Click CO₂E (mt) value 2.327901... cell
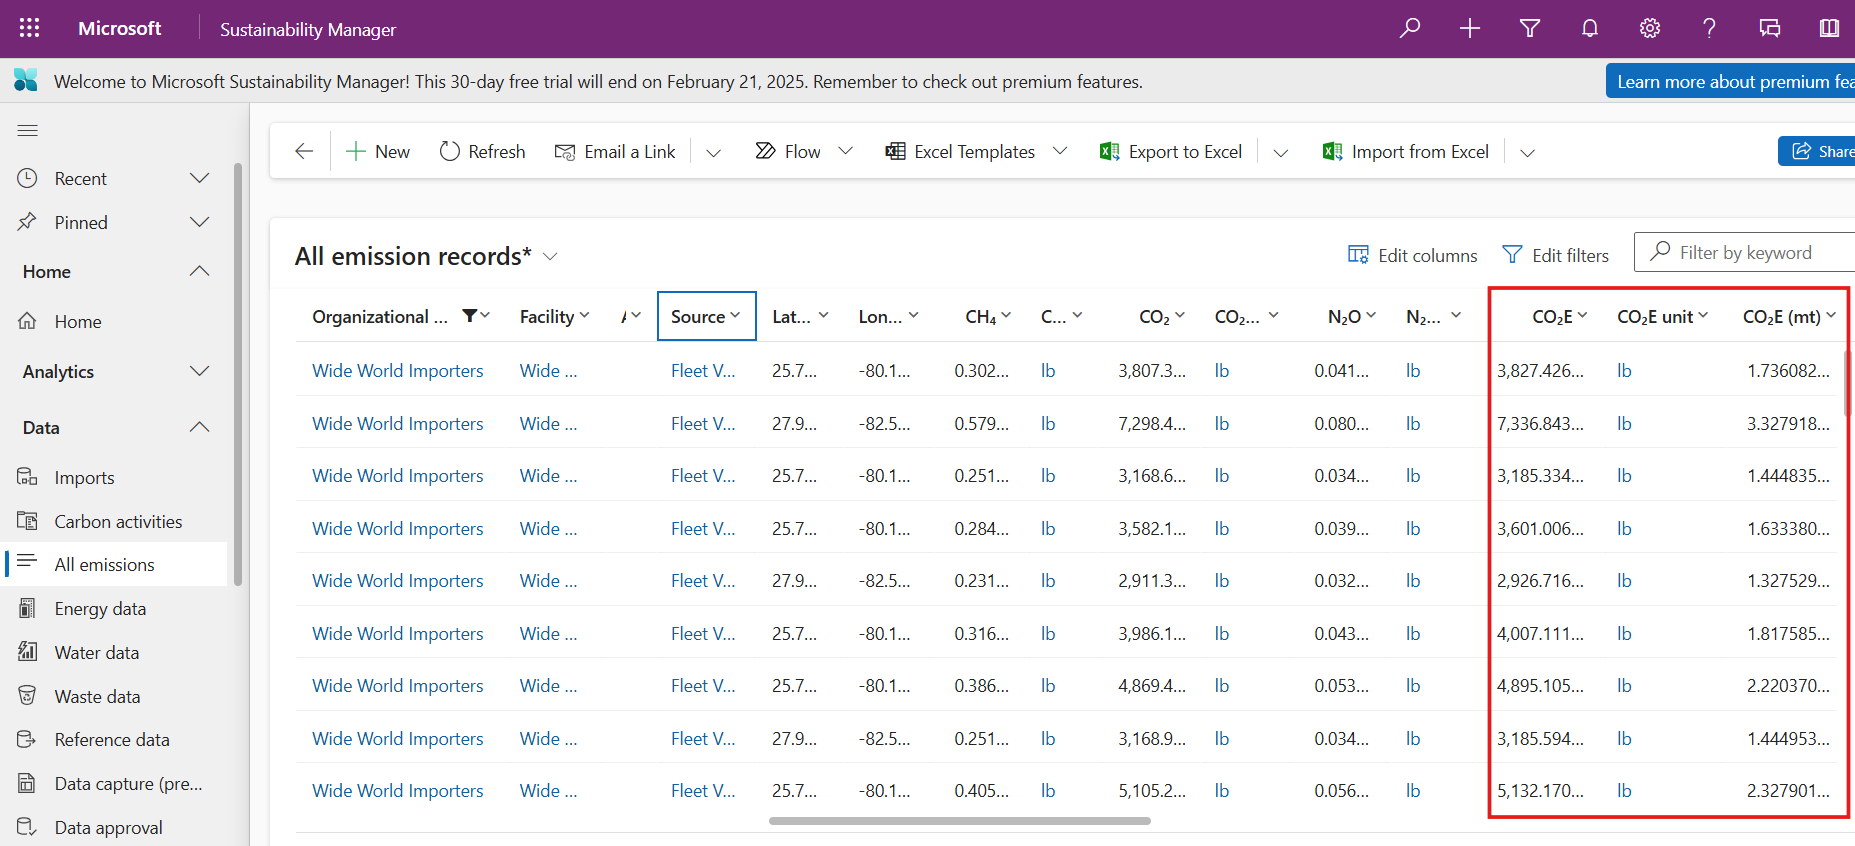Screen dimensions: 1855x846 [1788, 790]
